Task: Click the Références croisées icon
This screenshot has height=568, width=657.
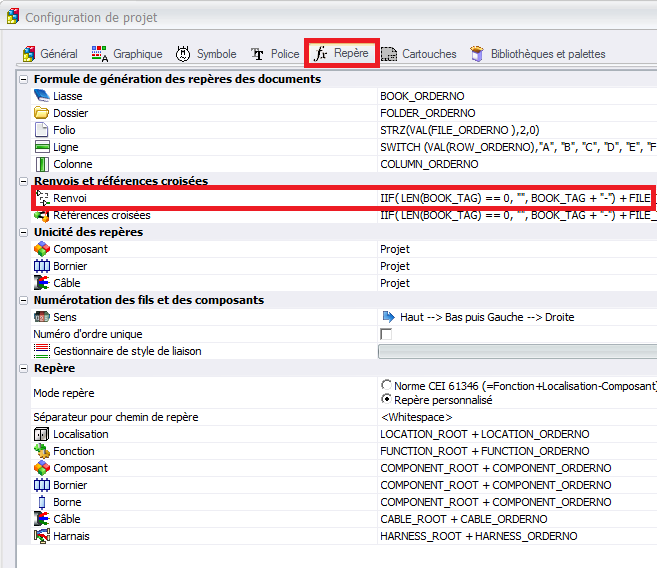Action: tap(41, 216)
